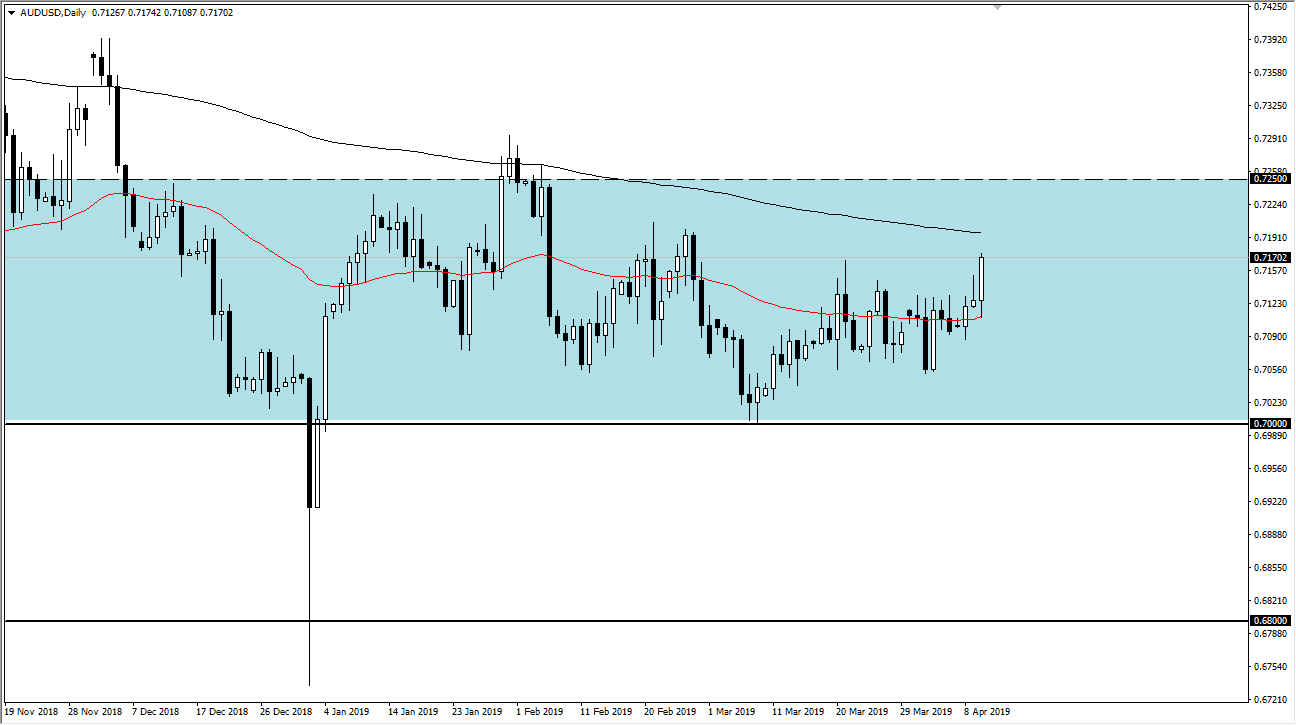Screen dimensions: 1296x725
Task: Select the 19 Nov 2018 date label
Action: pos(33,711)
